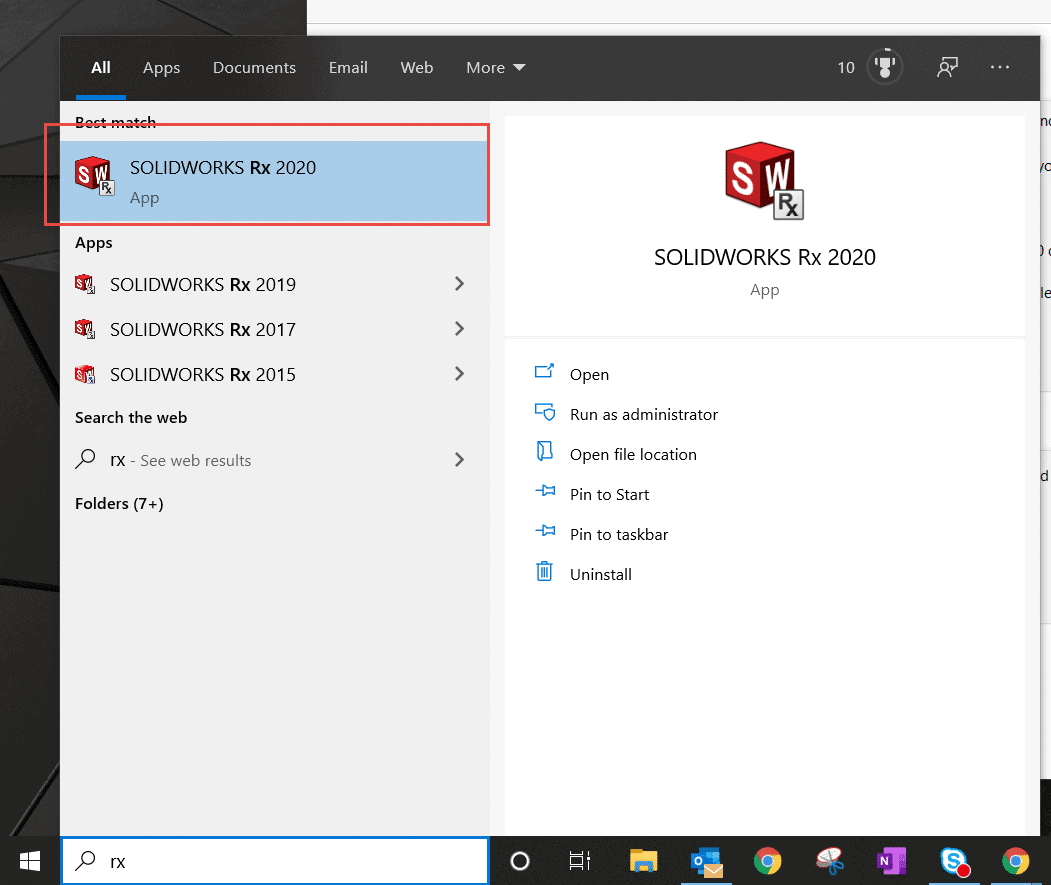Click the Cortana circle on the taskbar

(x=519, y=861)
